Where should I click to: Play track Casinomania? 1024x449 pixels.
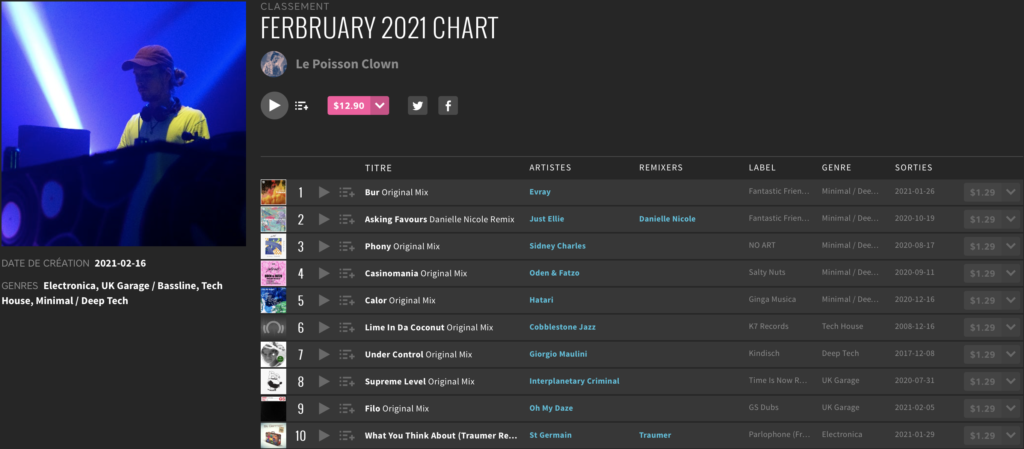point(324,273)
